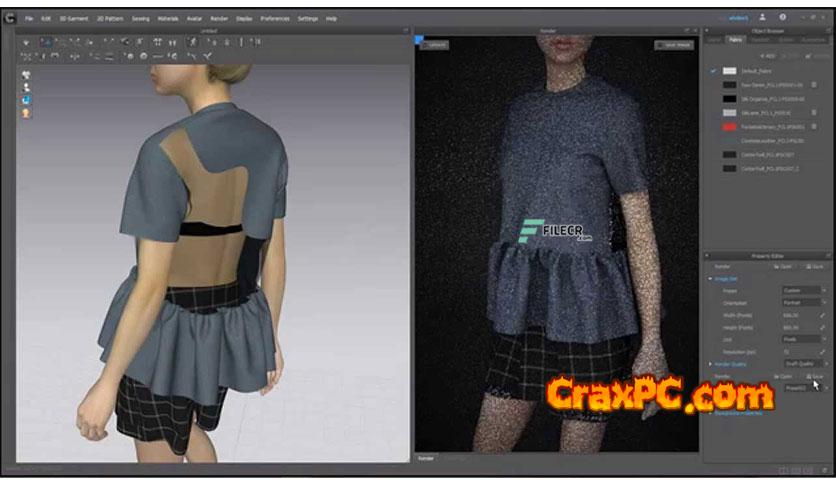Screen dimensions: 836x484
Task: Toggle the checkmark next to Default Fabric
Action: [713, 72]
